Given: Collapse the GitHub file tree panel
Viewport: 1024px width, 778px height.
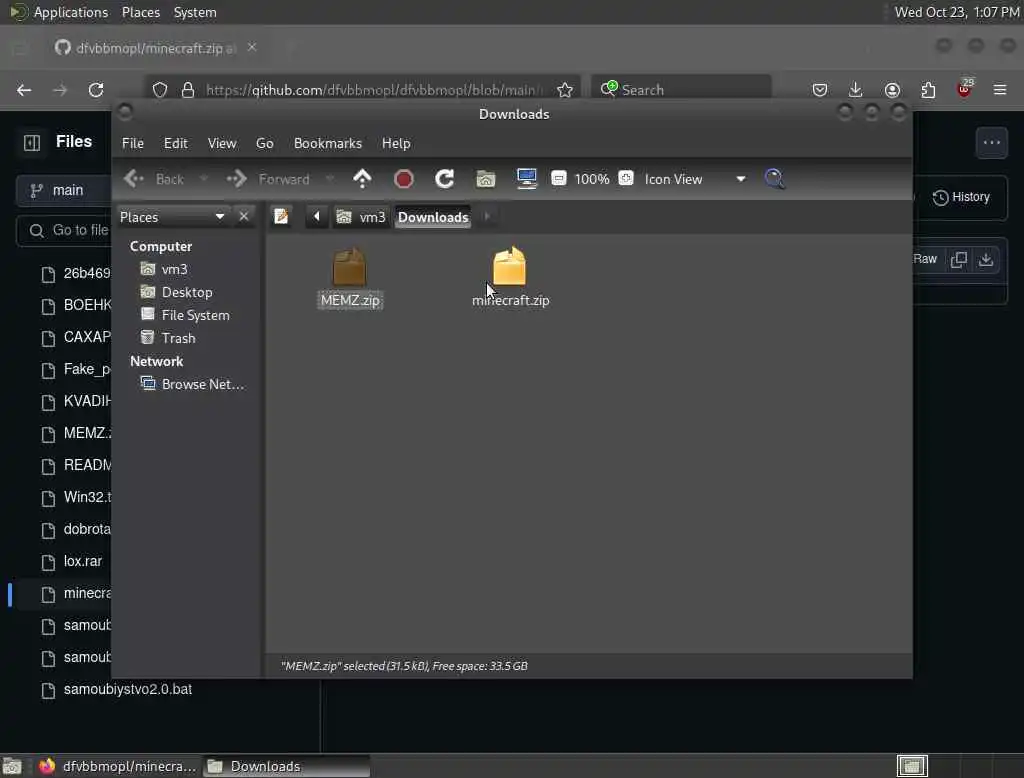Looking at the screenshot, I should click(31, 142).
